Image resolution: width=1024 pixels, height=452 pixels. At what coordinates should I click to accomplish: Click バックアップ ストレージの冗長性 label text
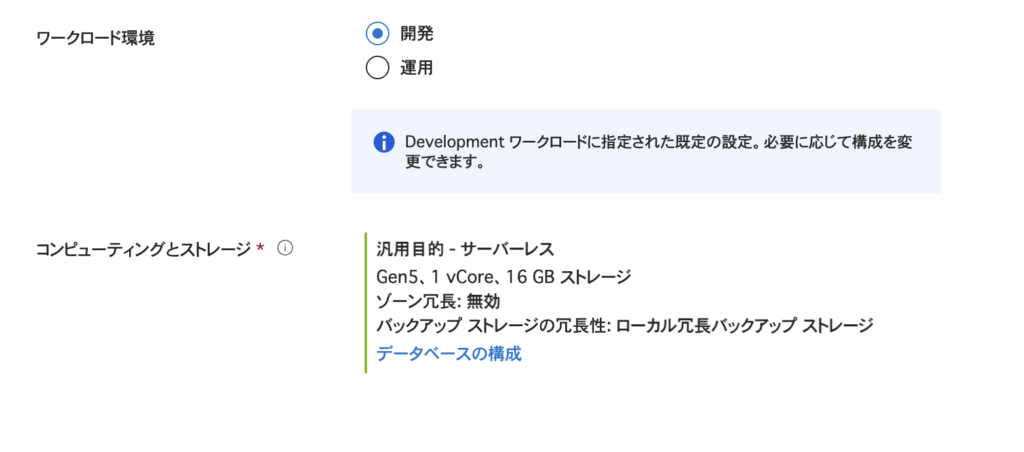492,326
